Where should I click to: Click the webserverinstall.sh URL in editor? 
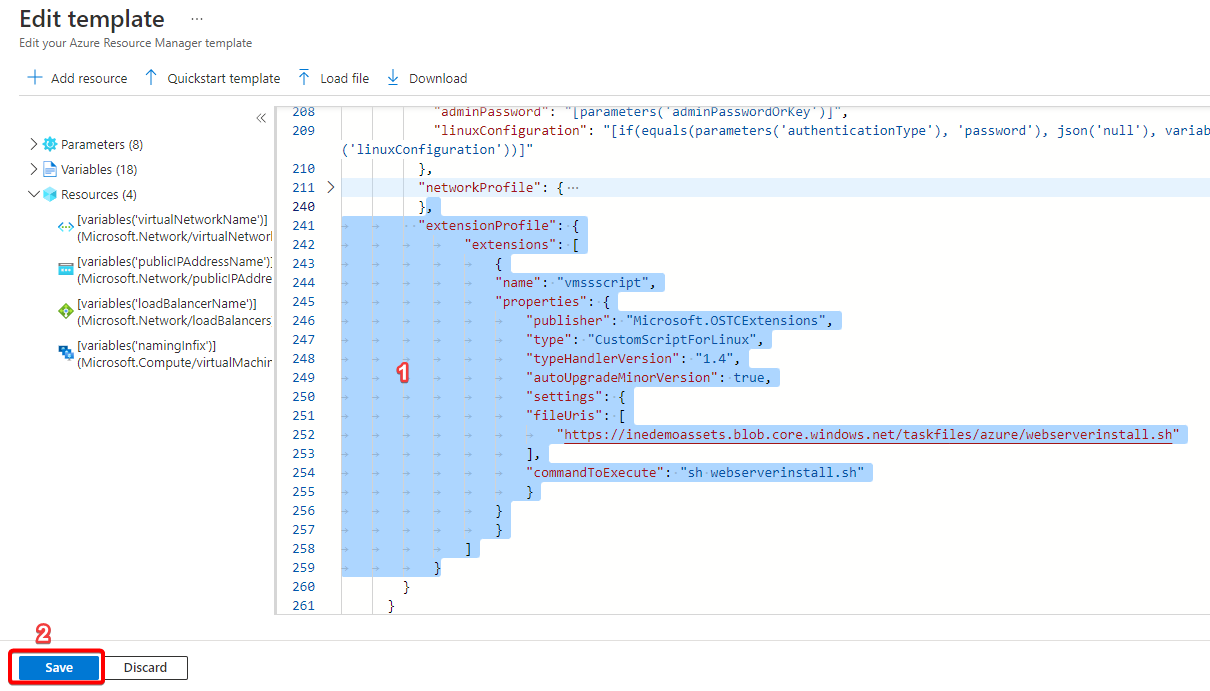[866, 434]
